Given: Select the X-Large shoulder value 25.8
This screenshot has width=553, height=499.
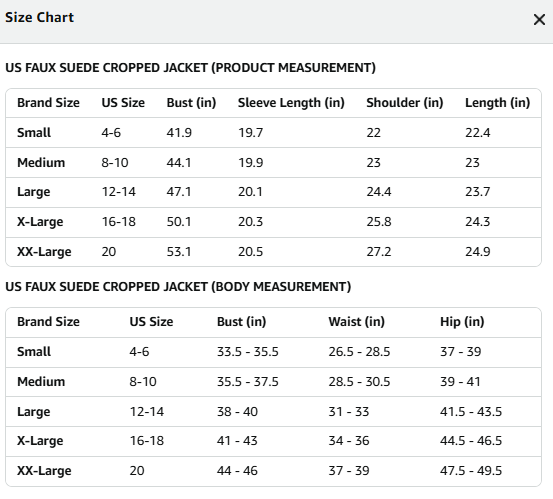Looking at the screenshot, I should click(379, 222).
